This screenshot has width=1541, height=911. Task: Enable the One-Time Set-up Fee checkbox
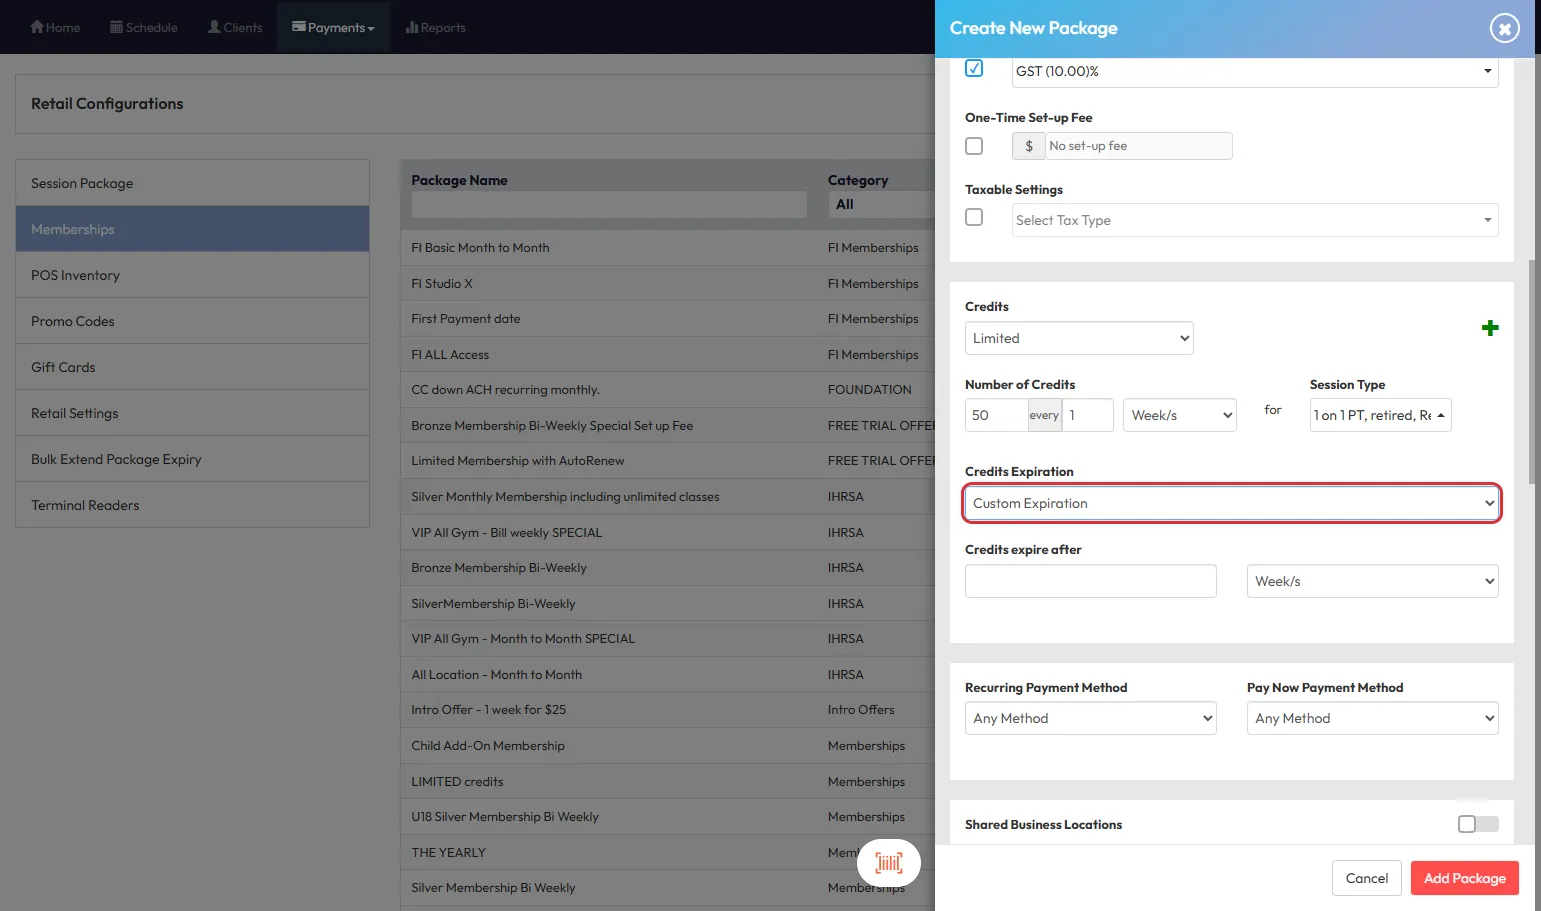[974, 146]
